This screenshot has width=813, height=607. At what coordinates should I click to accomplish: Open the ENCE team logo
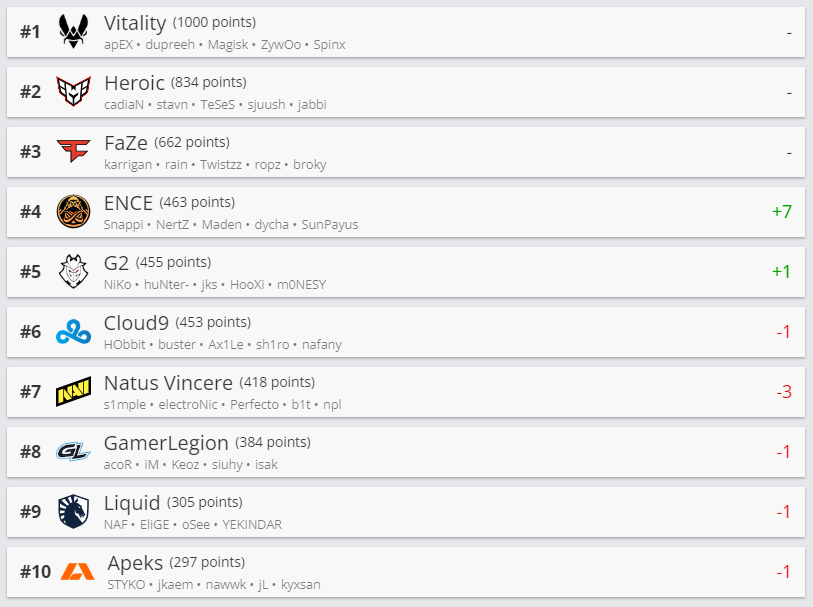[73, 212]
